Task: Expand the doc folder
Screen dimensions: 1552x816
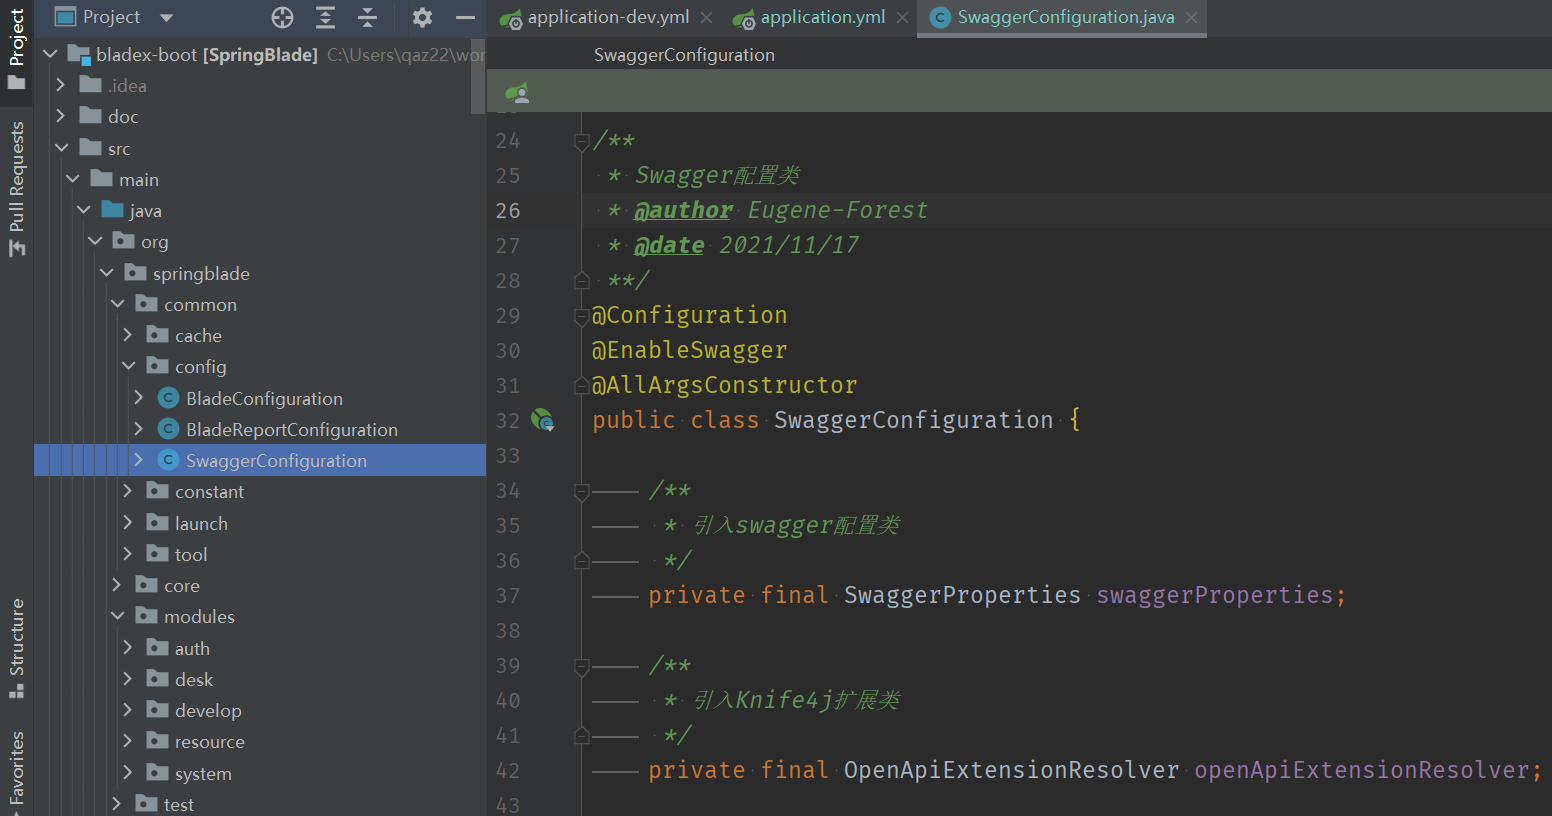Action: coord(61,116)
